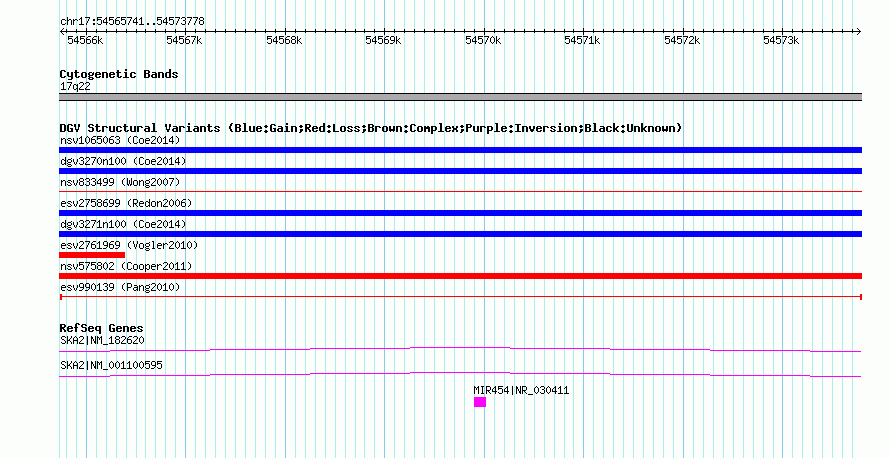Click the 54568k ruler tick label
The image size is (890, 458).
coord(284,40)
